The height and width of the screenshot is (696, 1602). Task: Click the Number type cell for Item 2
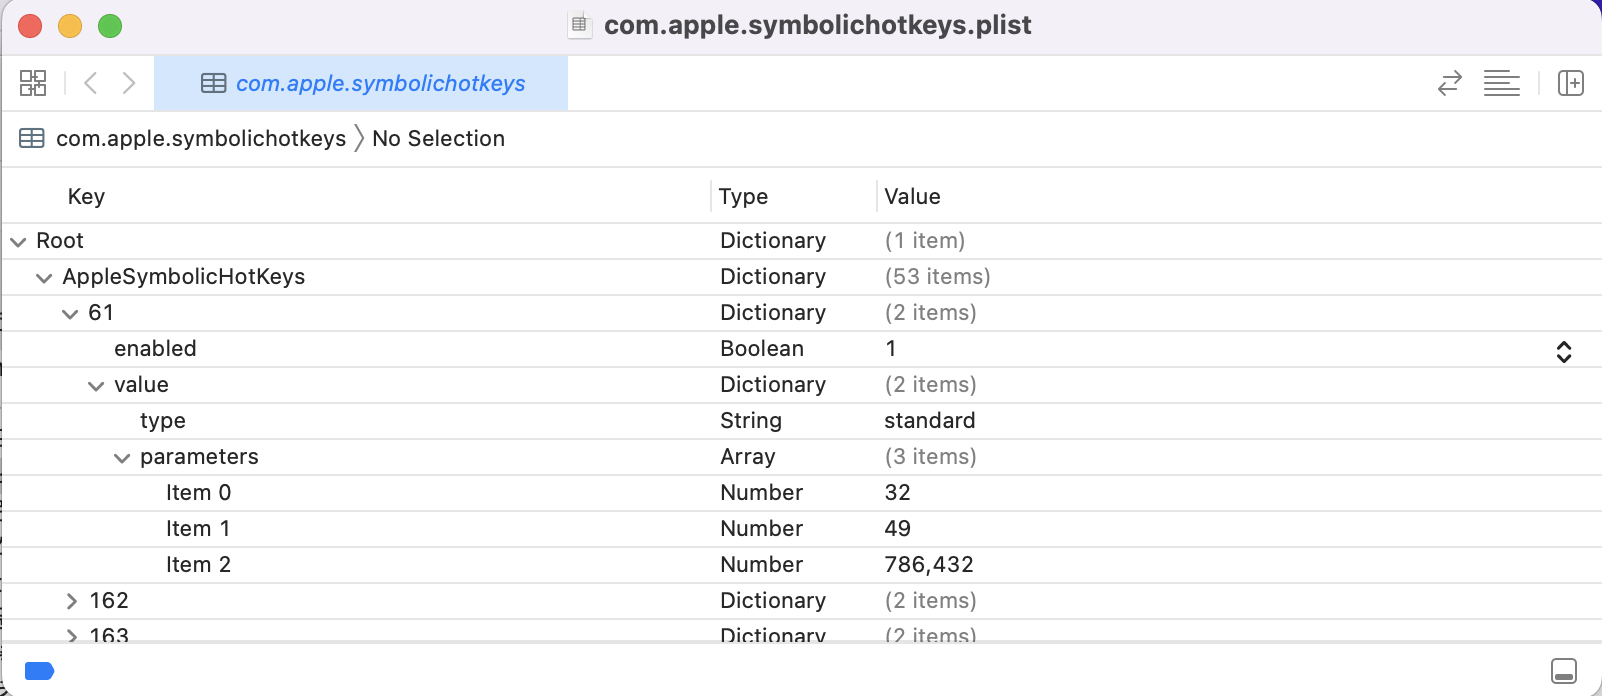762,564
